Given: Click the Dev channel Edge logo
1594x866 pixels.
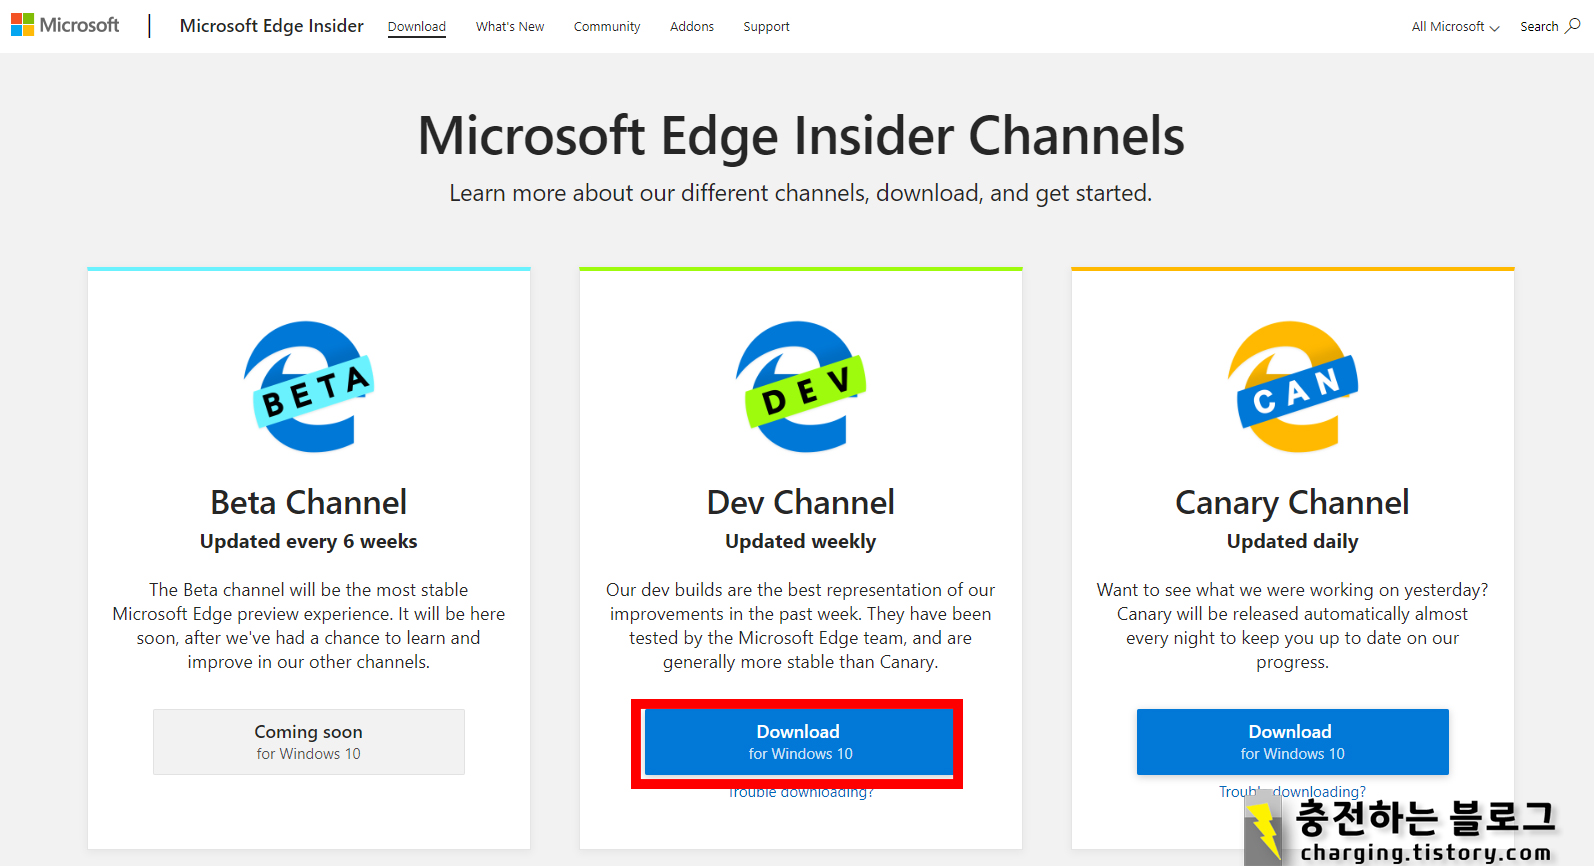Looking at the screenshot, I should point(801,387).
